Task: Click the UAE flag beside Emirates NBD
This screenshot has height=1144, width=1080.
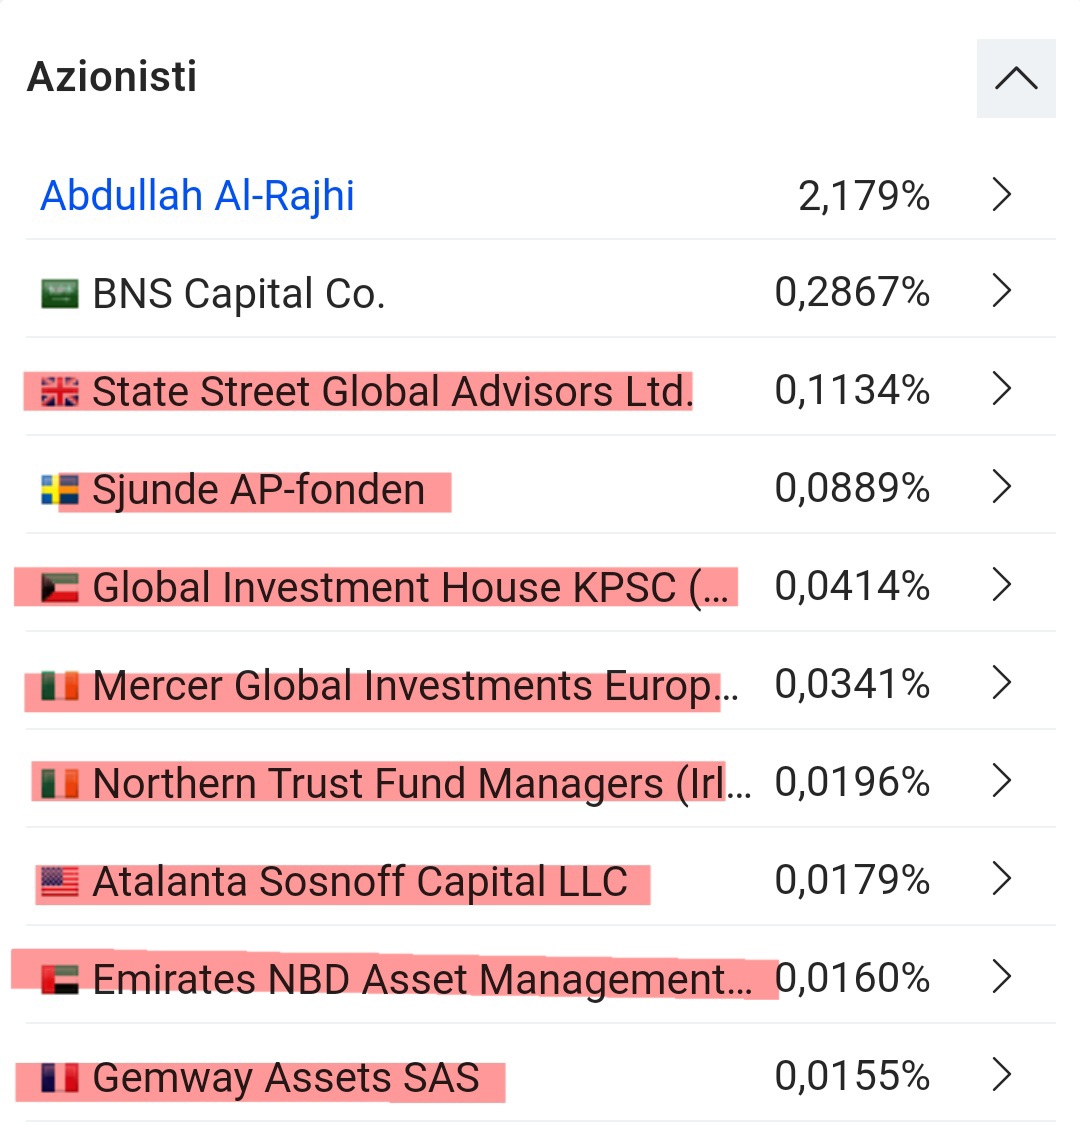Action: [60, 979]
